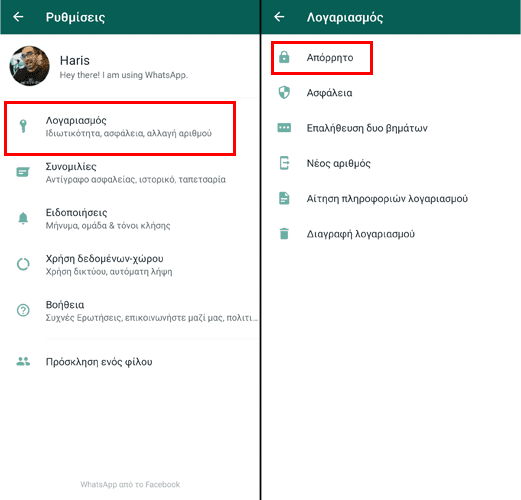Open Ειδοποιήσεις settings

point(130,219)
